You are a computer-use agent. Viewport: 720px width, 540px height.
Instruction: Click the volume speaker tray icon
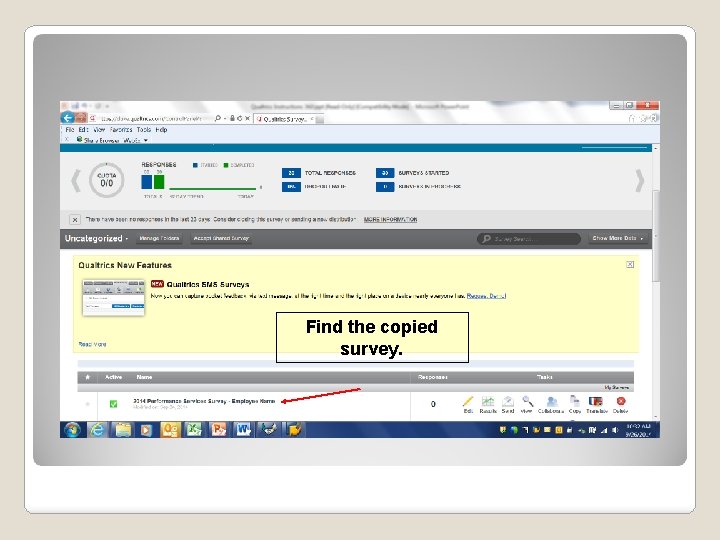click(615, 430)
